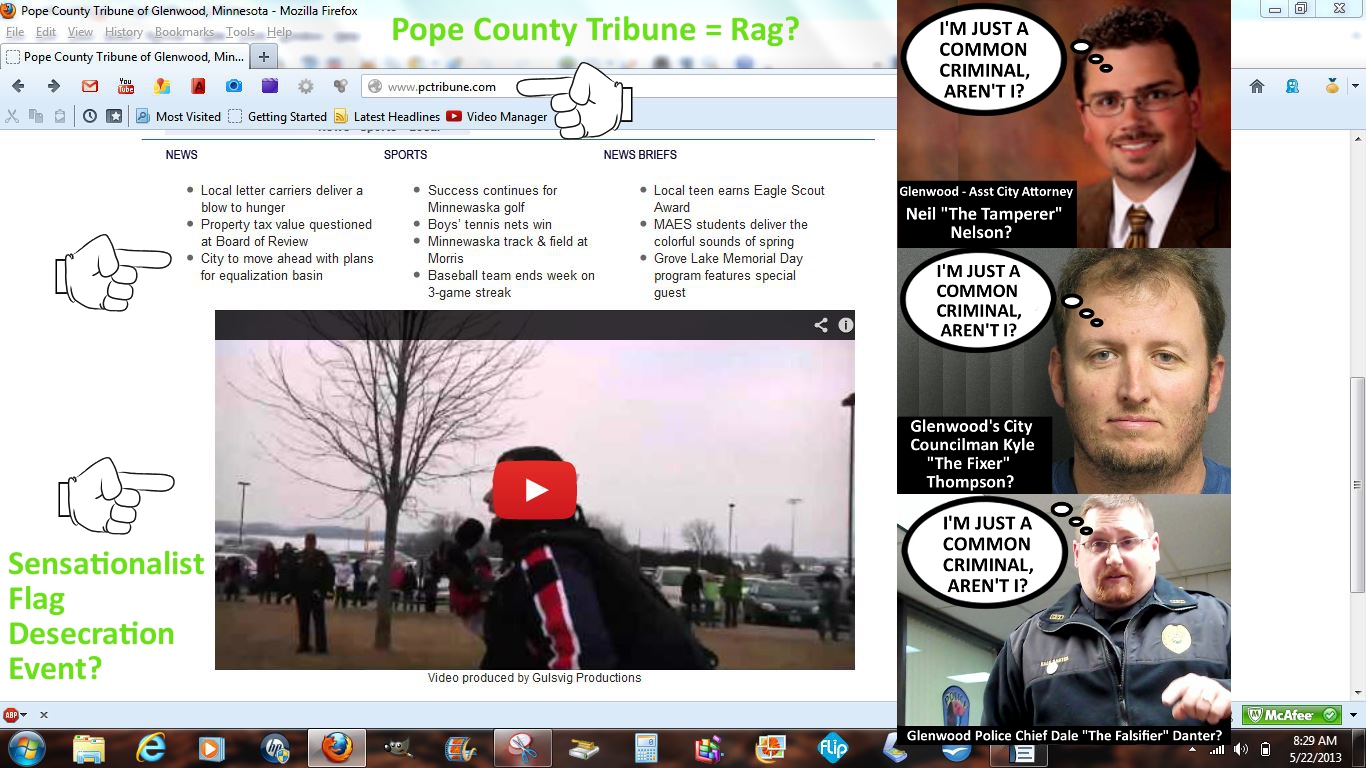Open the Bookmarks menu
This screenshot has height=768, width=1366.
184,32
